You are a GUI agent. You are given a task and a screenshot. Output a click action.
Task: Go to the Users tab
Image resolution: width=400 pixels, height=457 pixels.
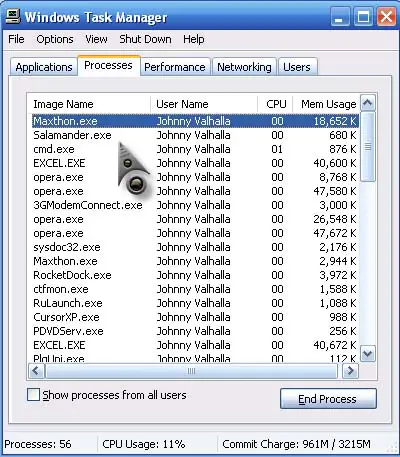(x=297, y=67)
